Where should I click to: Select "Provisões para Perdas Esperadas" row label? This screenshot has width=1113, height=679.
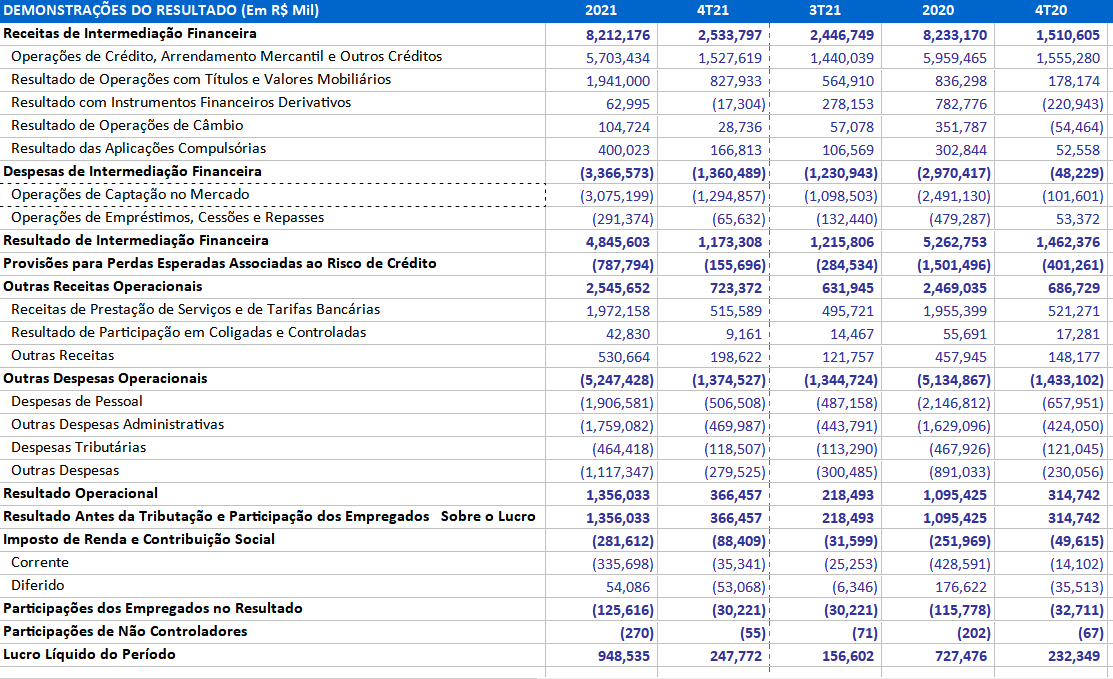219,263
